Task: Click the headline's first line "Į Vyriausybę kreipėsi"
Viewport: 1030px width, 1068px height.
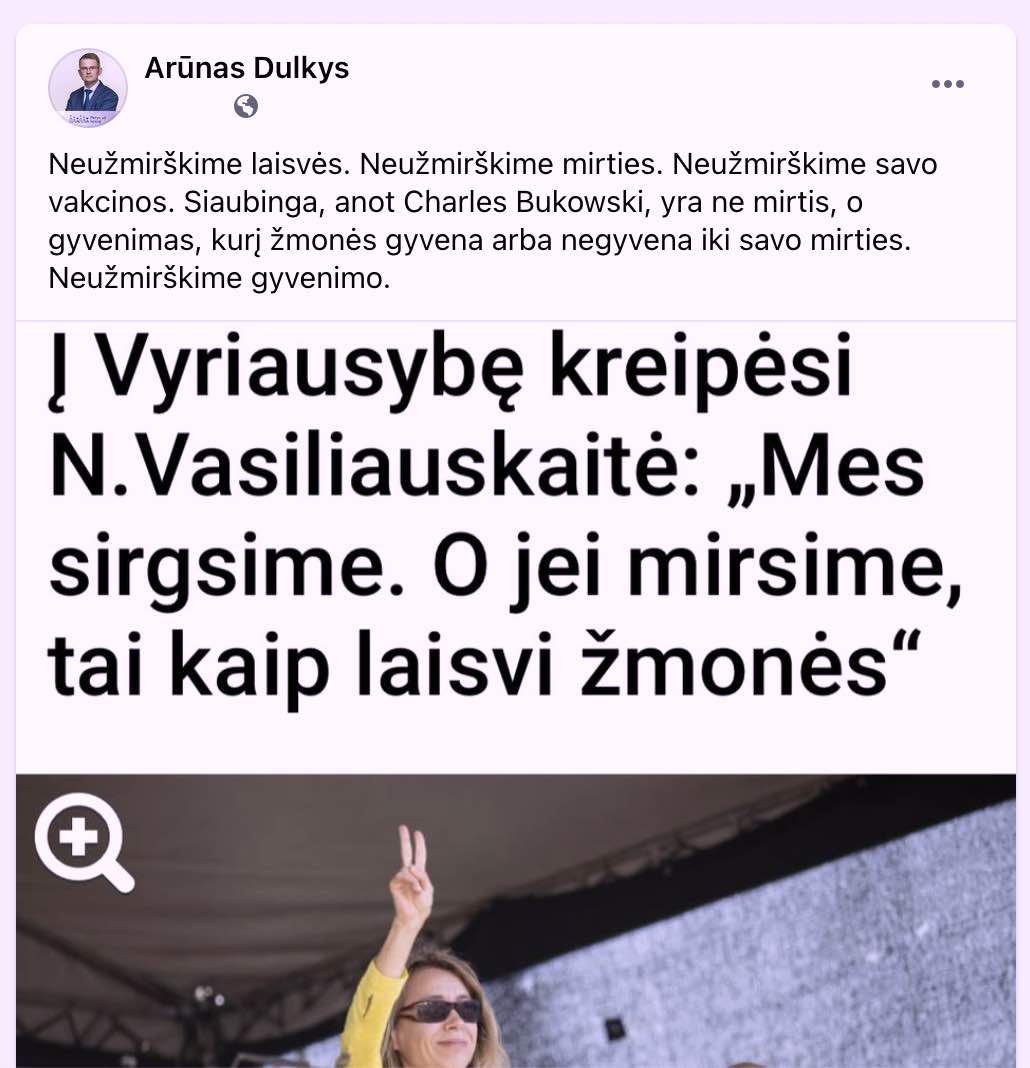Action: (450, 369)
